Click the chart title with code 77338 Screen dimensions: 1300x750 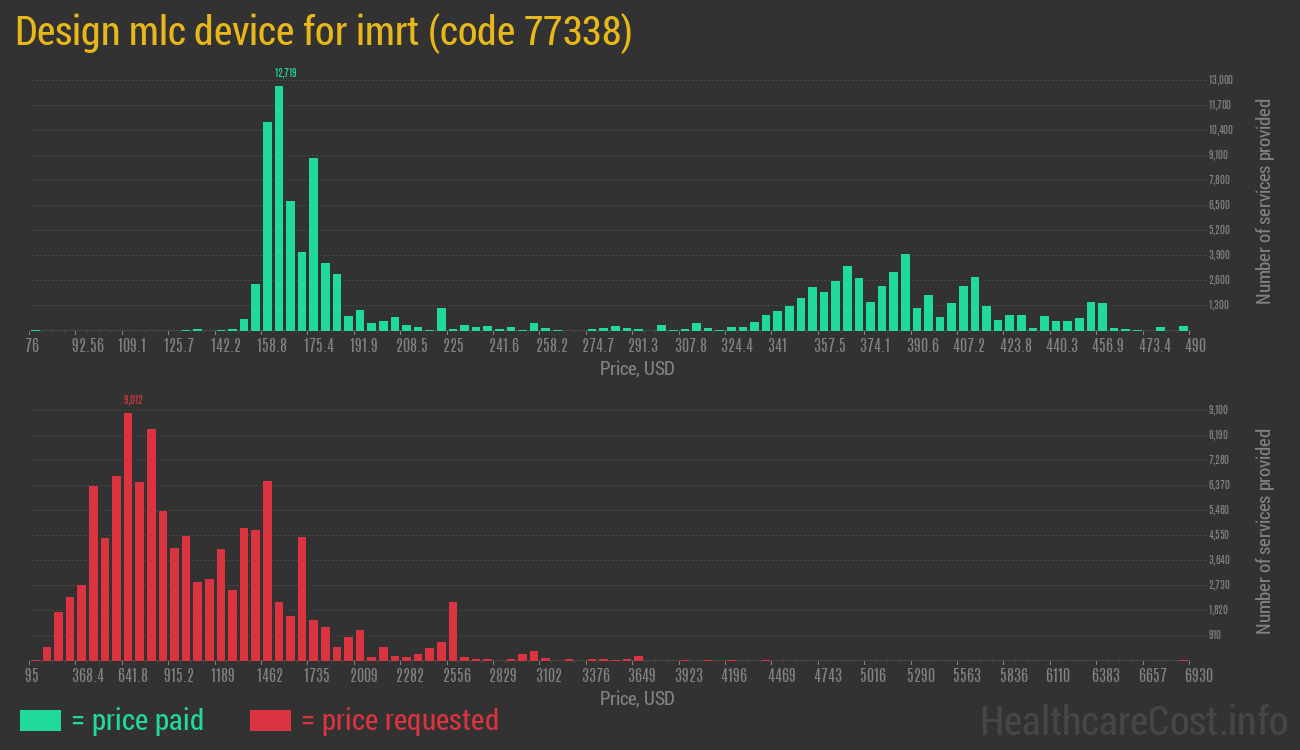point(324,32)
